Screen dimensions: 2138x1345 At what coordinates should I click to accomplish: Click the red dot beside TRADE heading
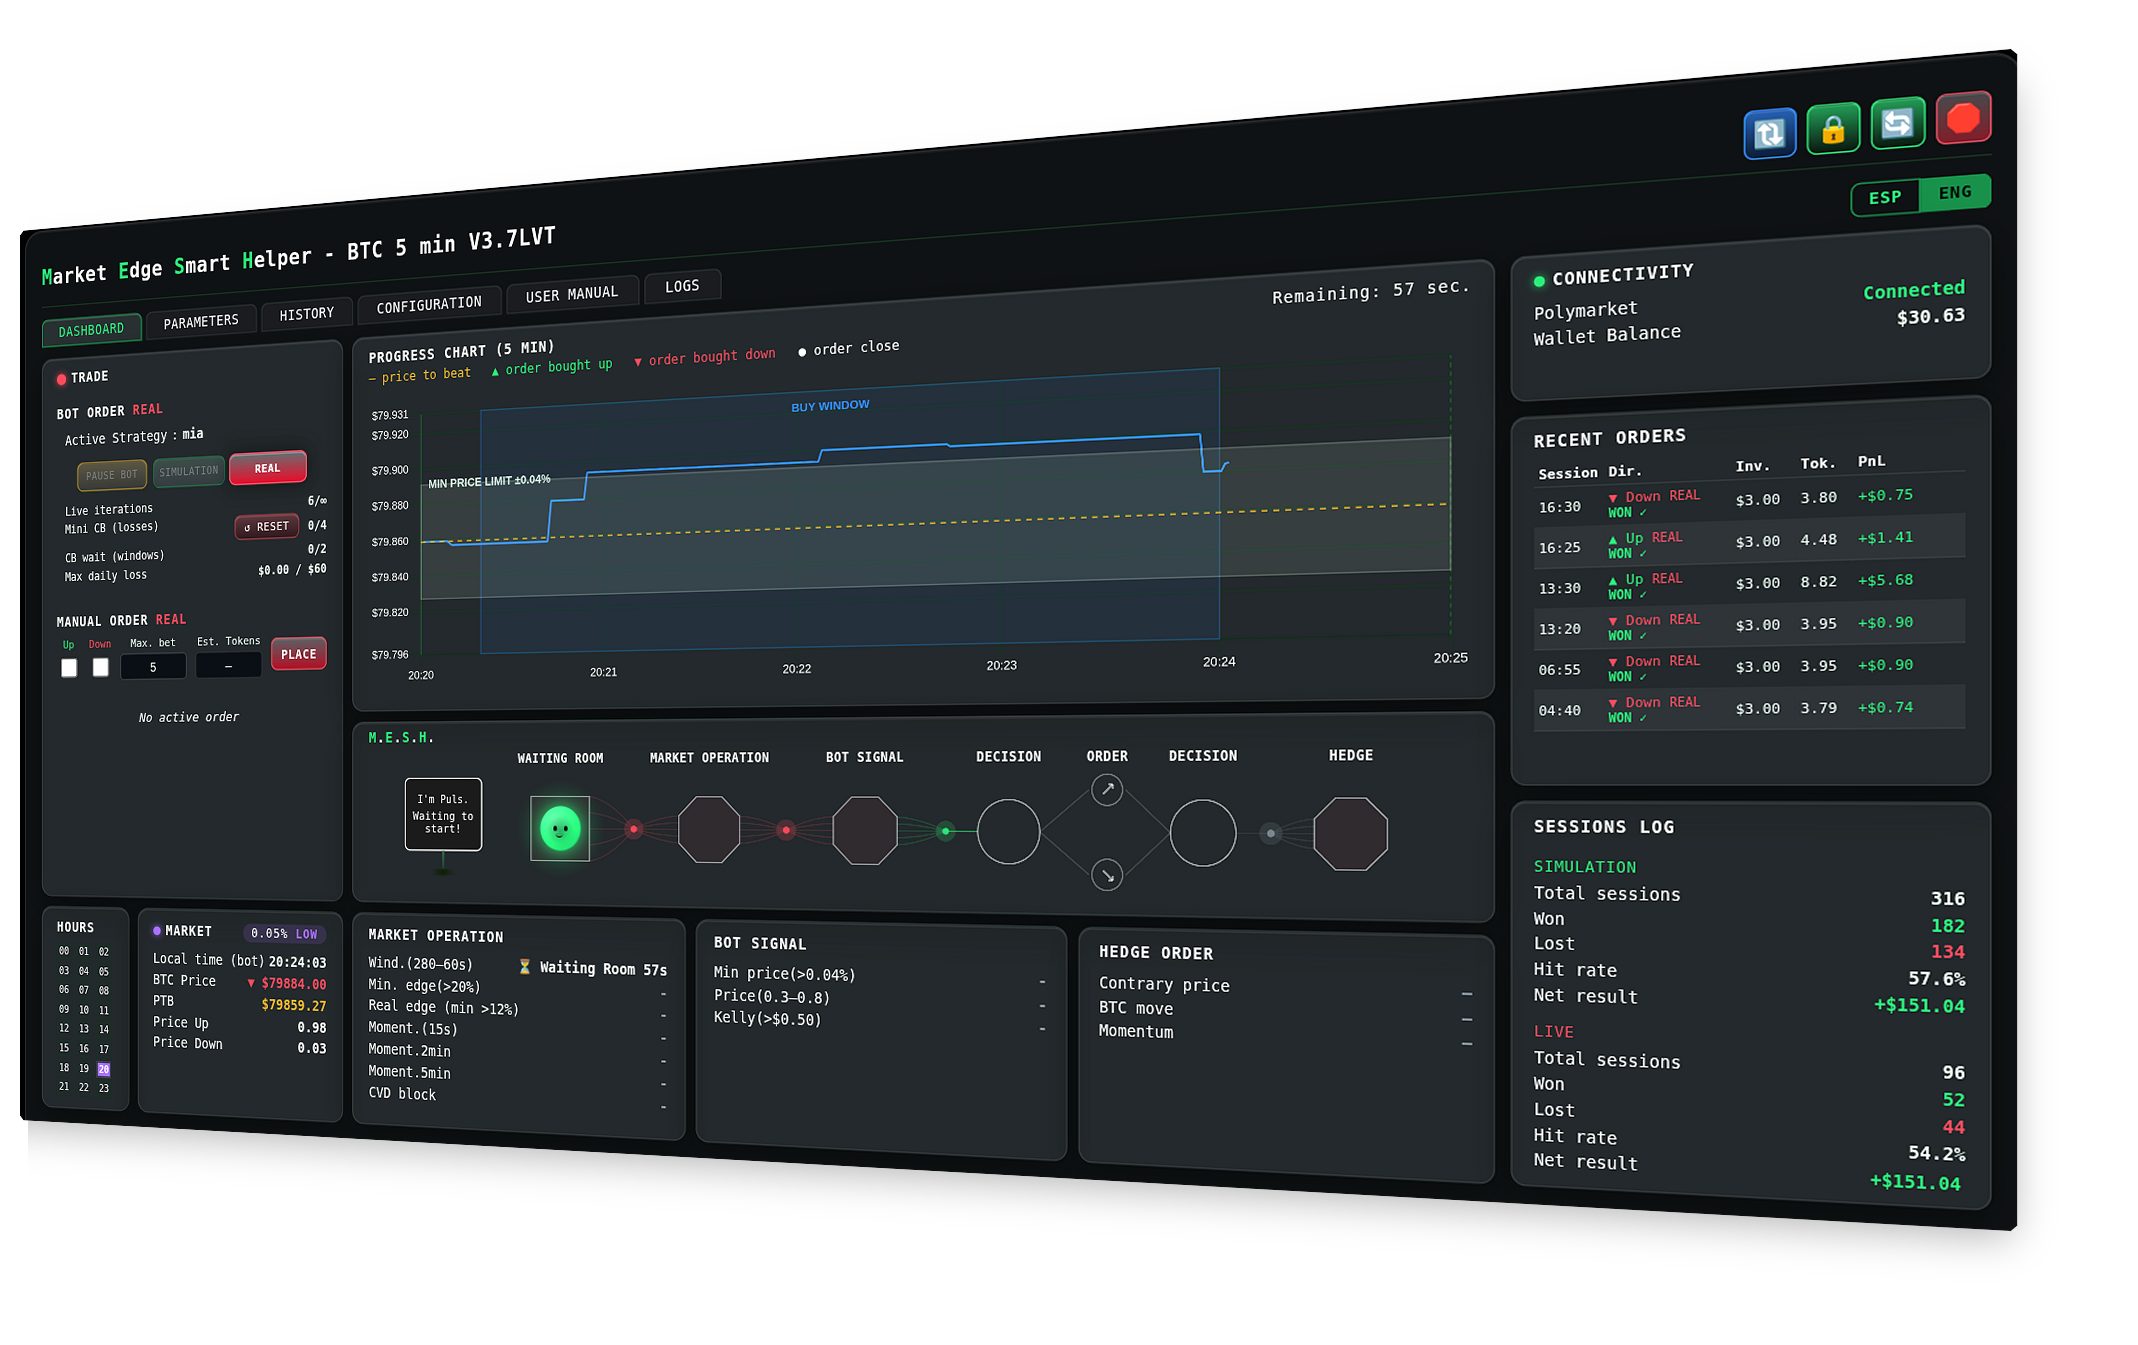pos(61,379)
